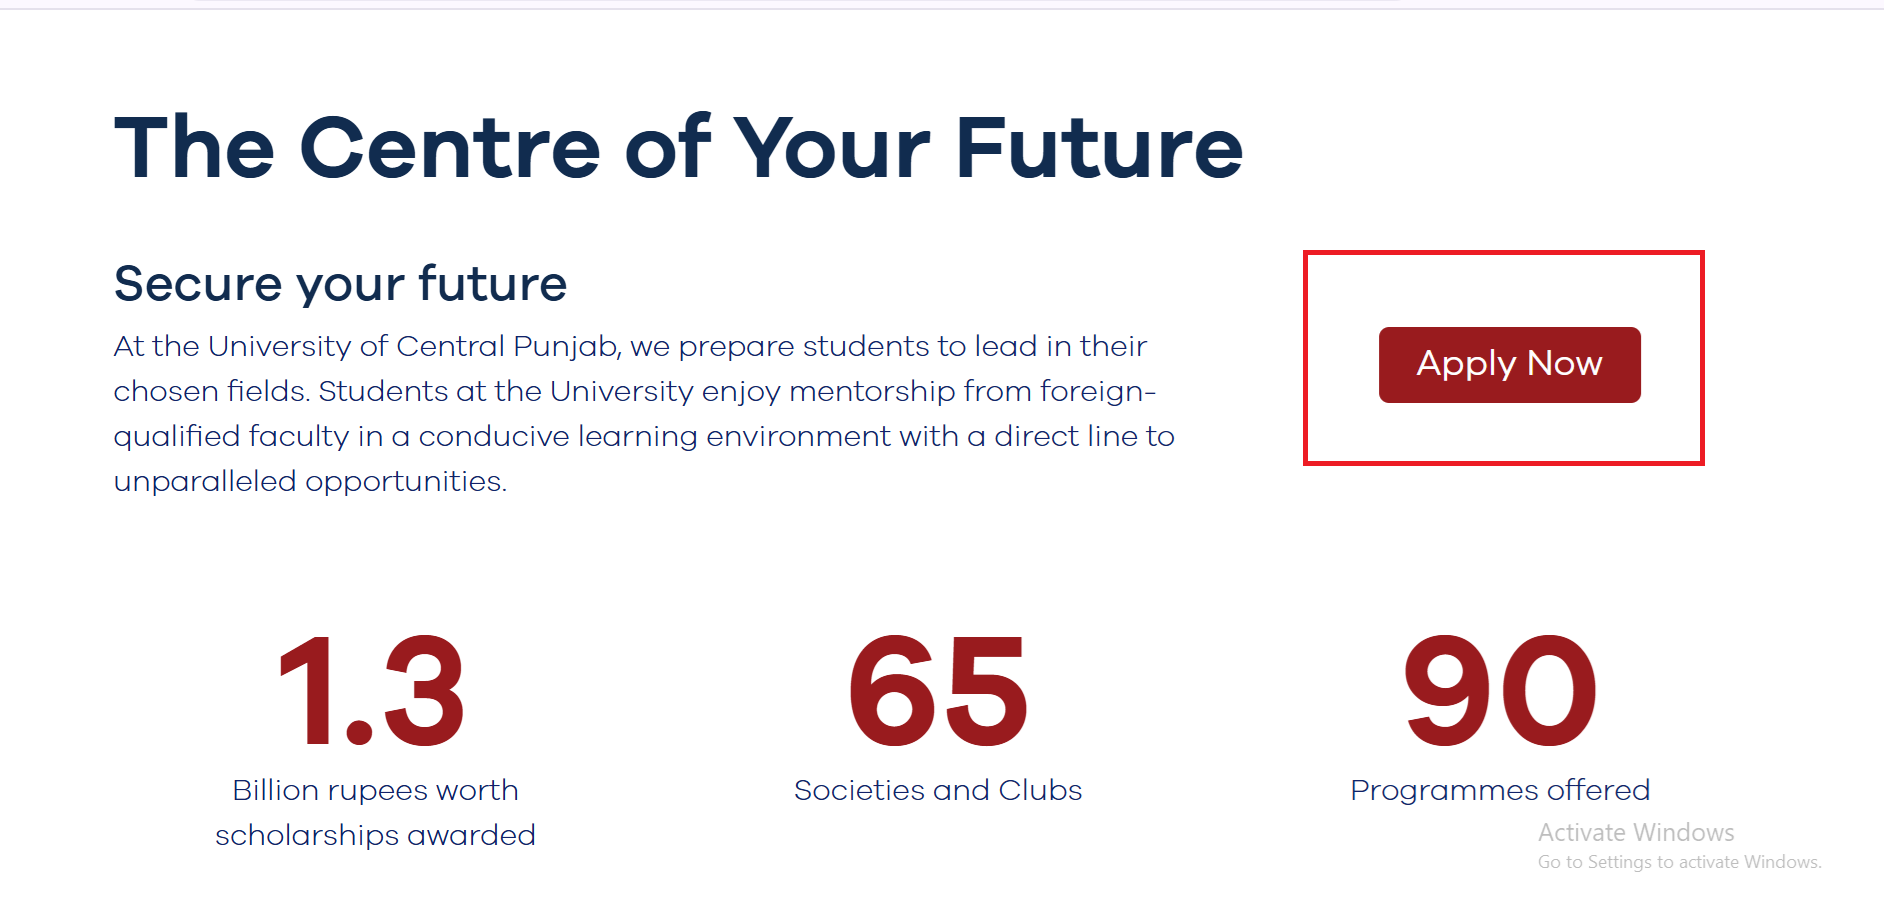Viewport: 1884px width, 915px height.
Task: Click the "The Centre of Your Future" heading
Action: click(678, 148)
